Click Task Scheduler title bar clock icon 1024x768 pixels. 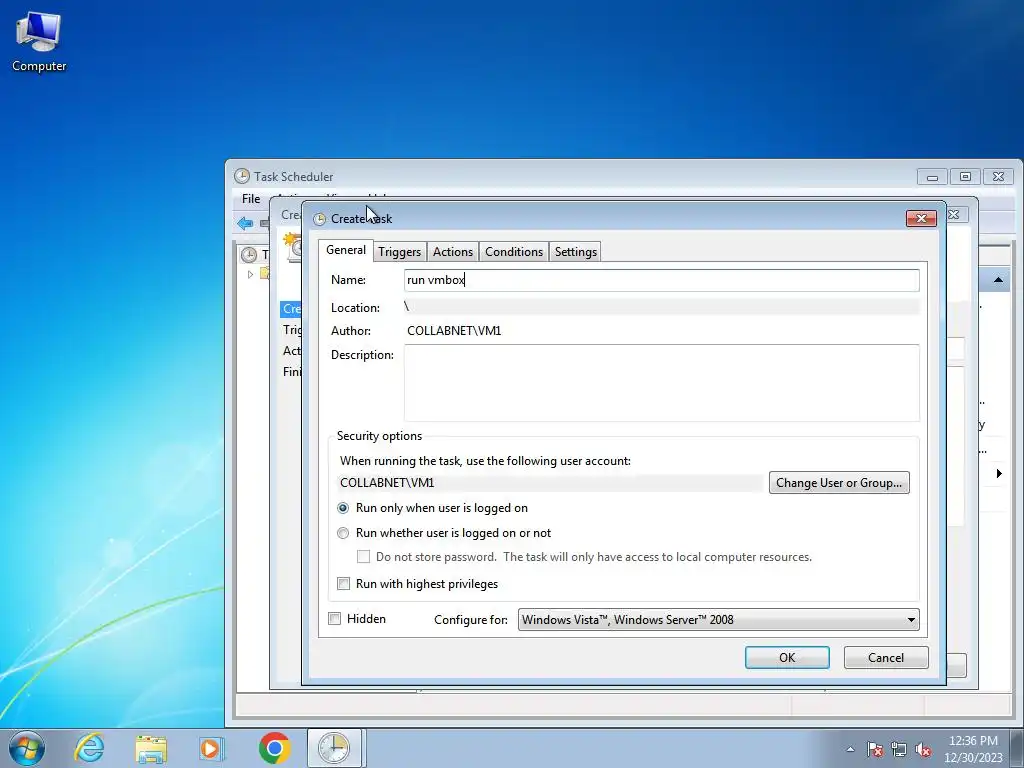tap(242, 176)
